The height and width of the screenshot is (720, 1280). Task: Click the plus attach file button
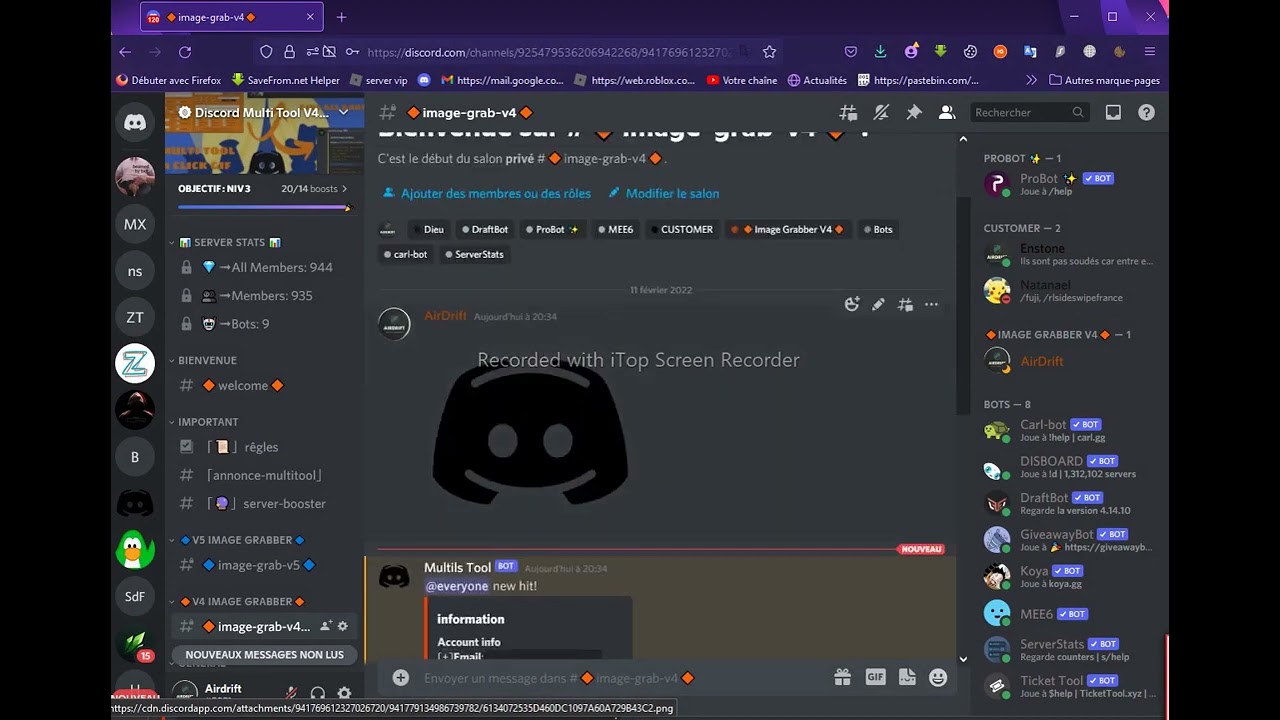400,678
